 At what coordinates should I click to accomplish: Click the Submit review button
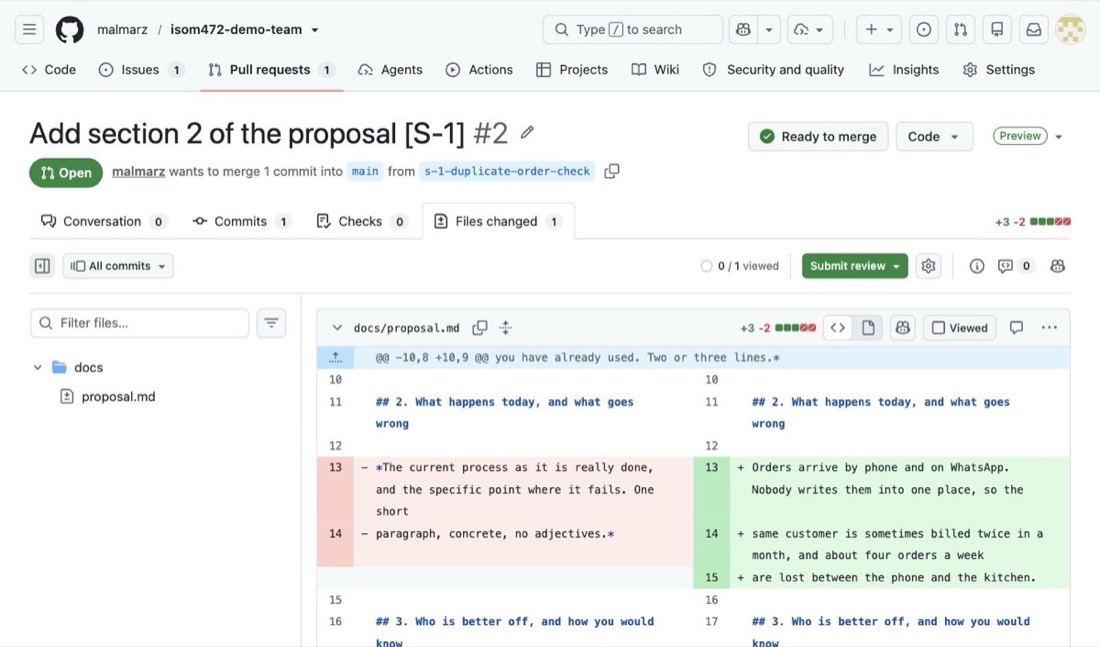click(x=854, y=266)
